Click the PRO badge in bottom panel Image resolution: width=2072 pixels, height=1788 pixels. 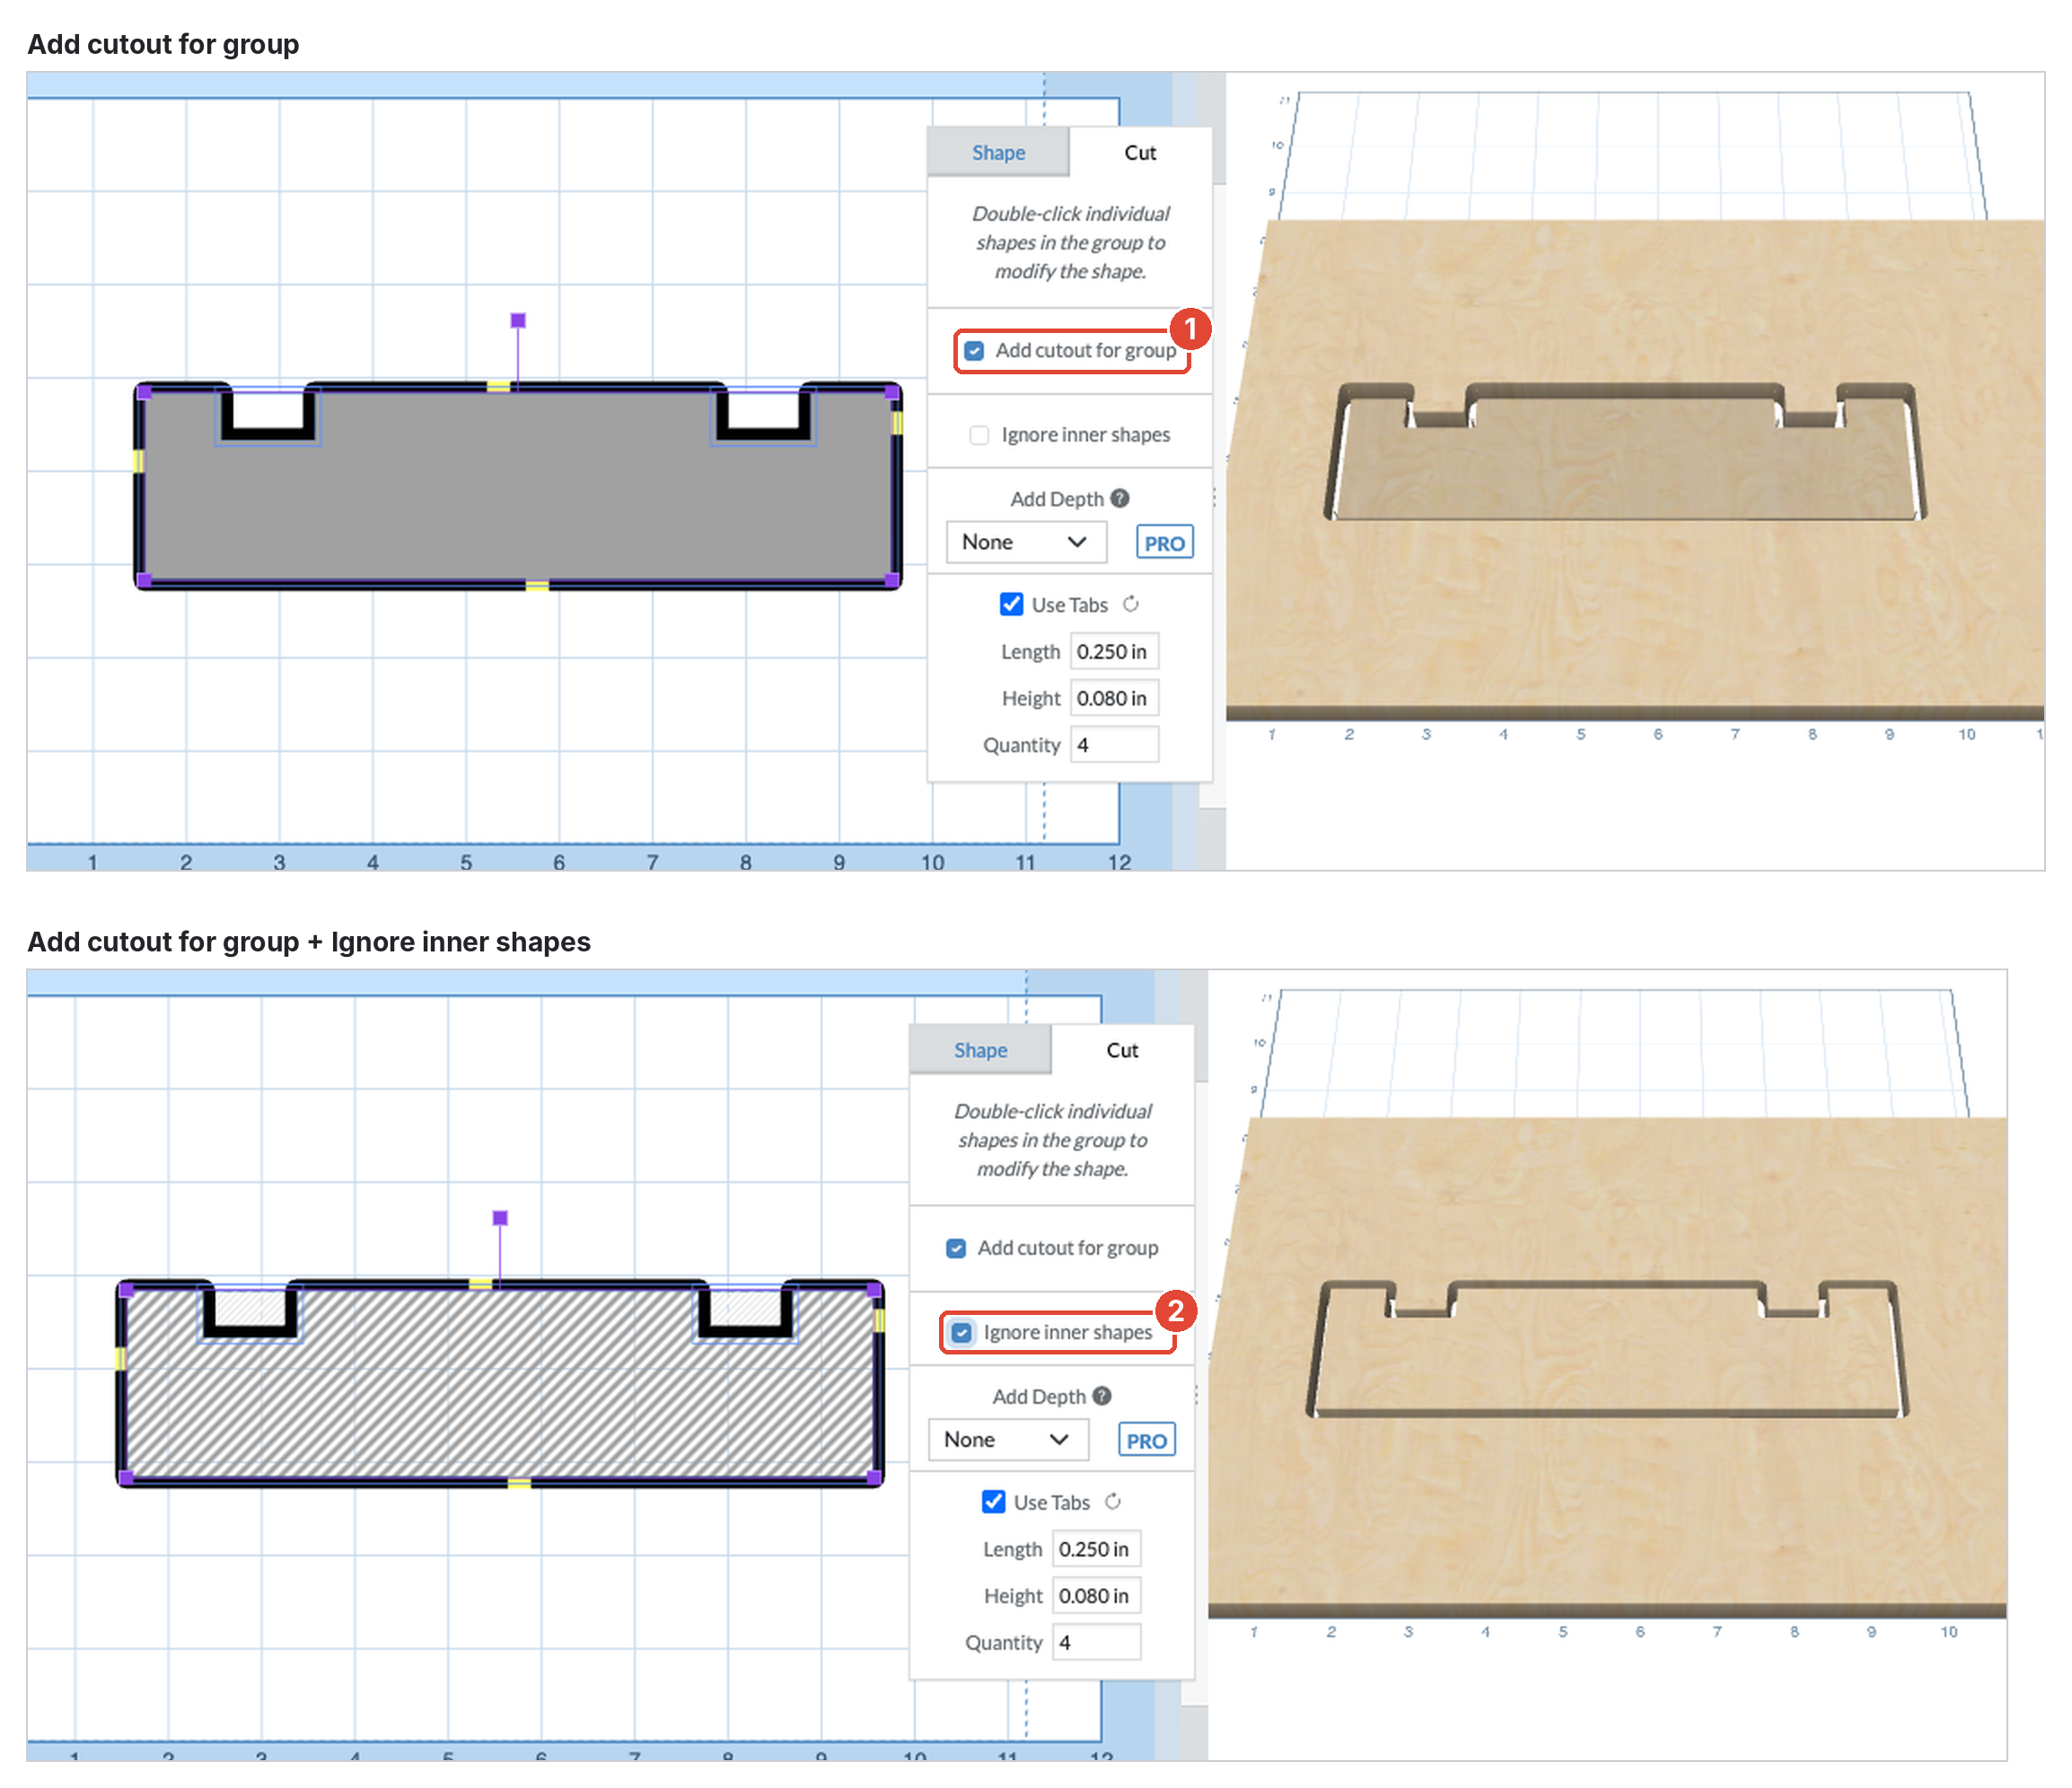pyautogui.click(x=1146, y=1441)
